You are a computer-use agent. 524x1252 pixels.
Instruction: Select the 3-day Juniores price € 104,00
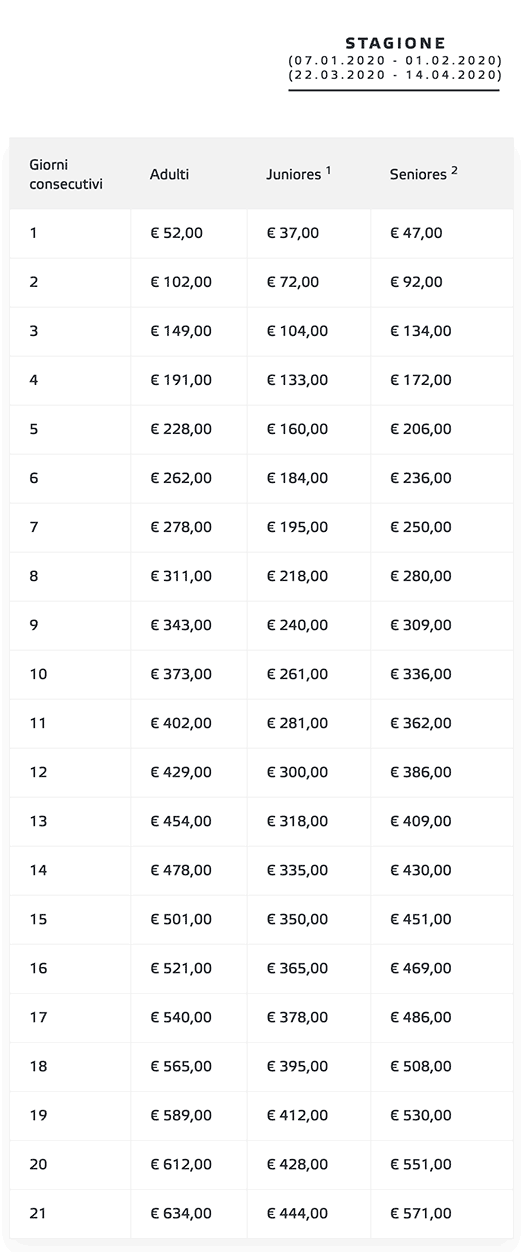pyautogui.click(x=296, y=331)
